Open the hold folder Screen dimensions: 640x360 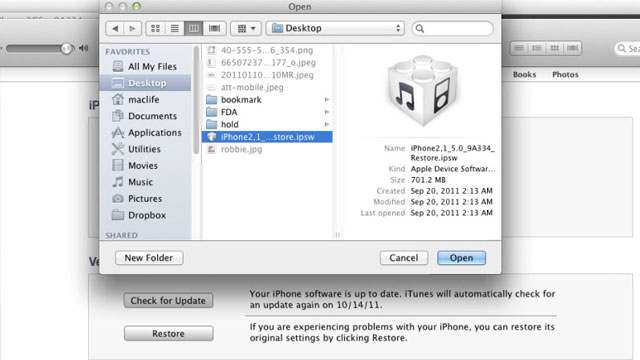point(267,124)
